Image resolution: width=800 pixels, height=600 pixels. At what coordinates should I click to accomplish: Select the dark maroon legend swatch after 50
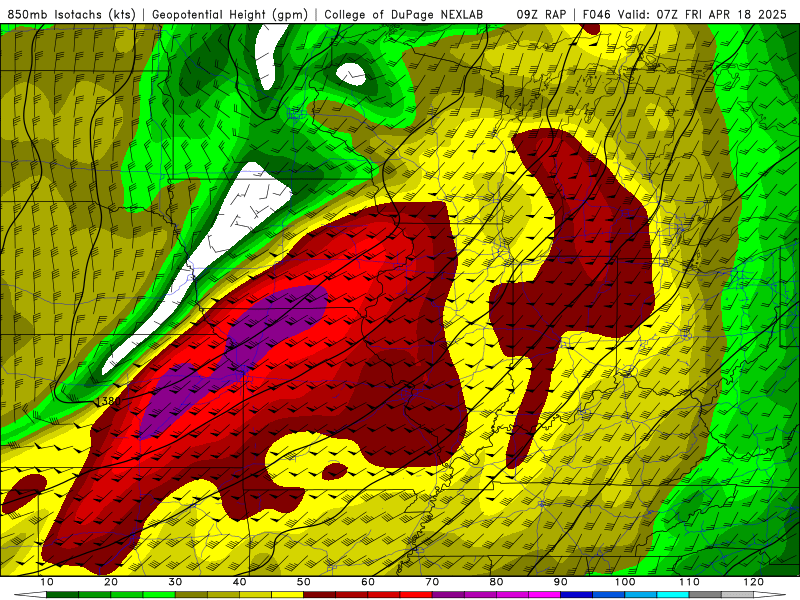319,594
